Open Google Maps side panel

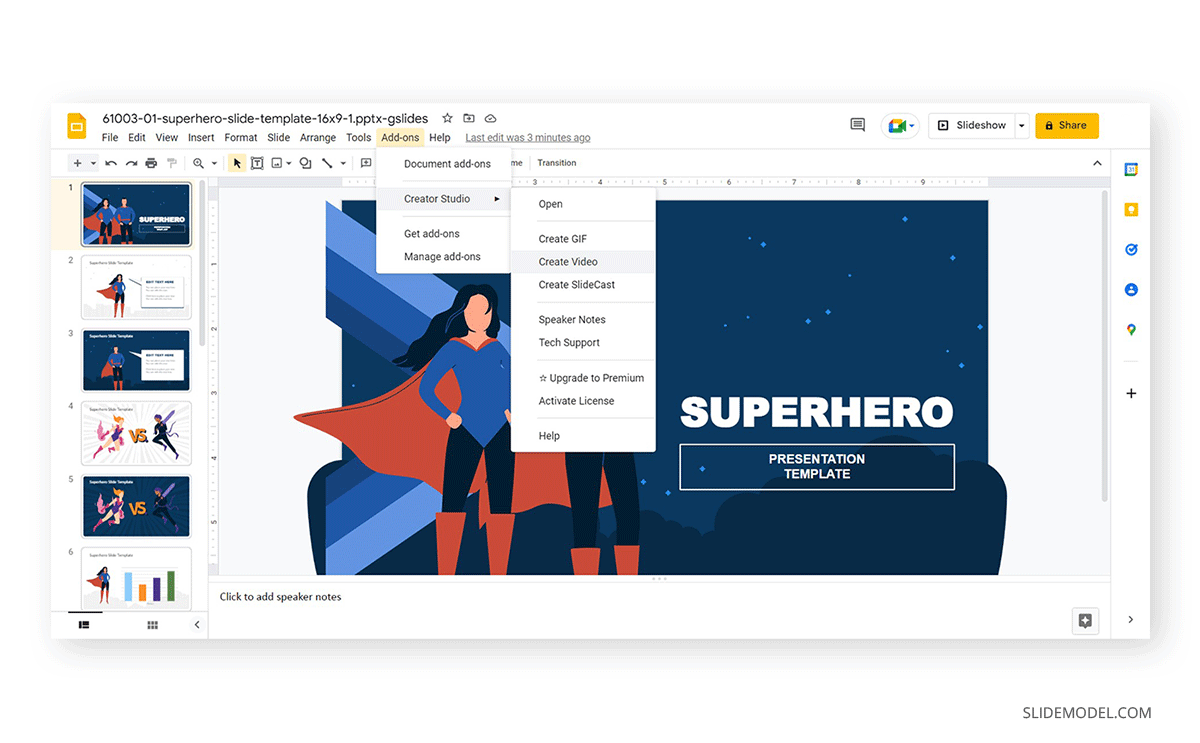pos(1131,330)
